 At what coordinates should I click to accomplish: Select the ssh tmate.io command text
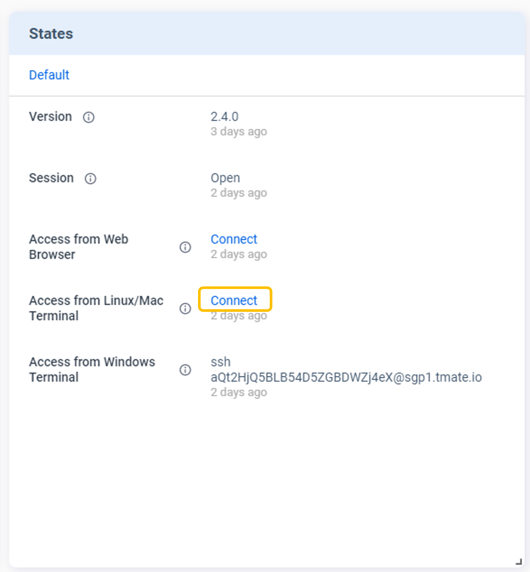click(346, 370)
